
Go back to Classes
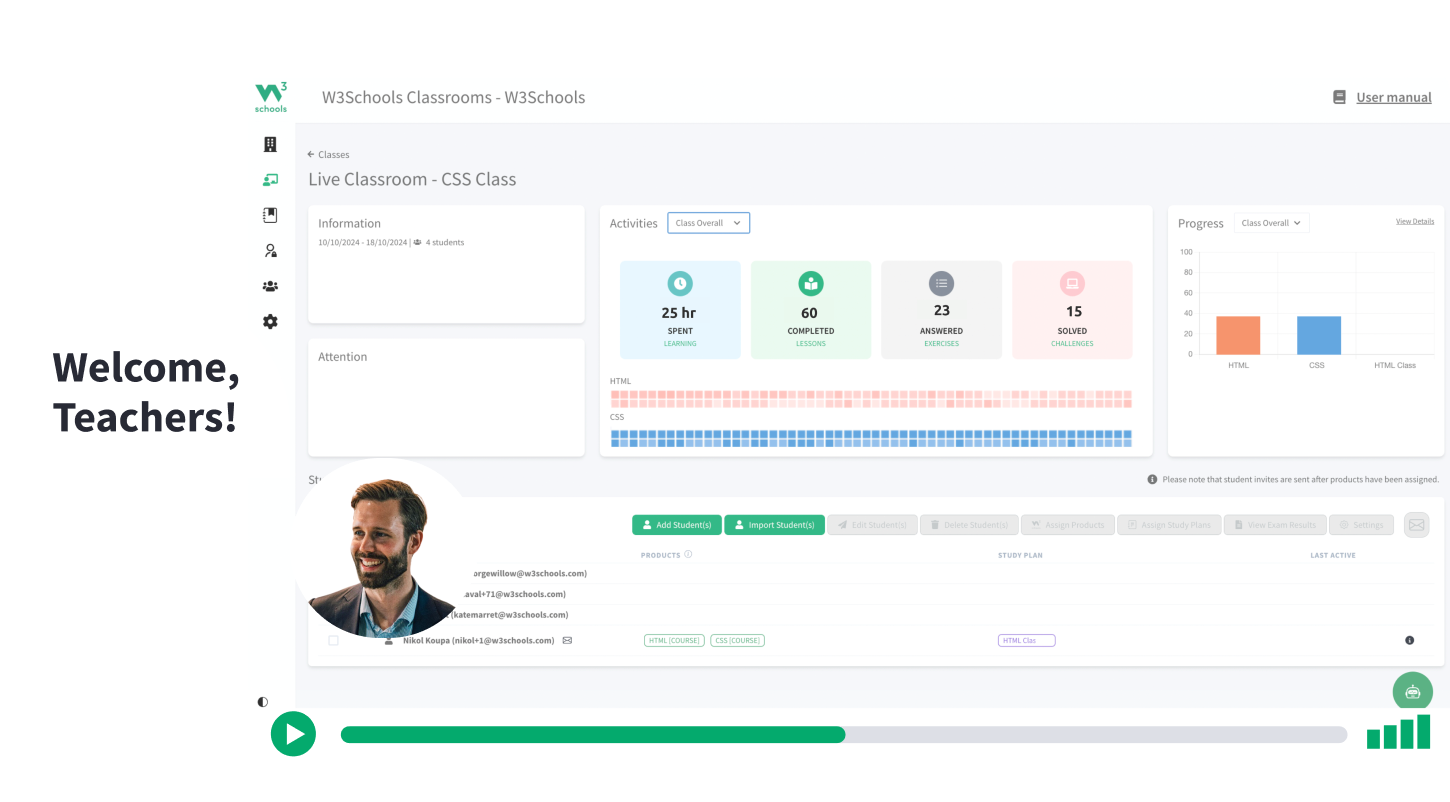coord(328,155)
